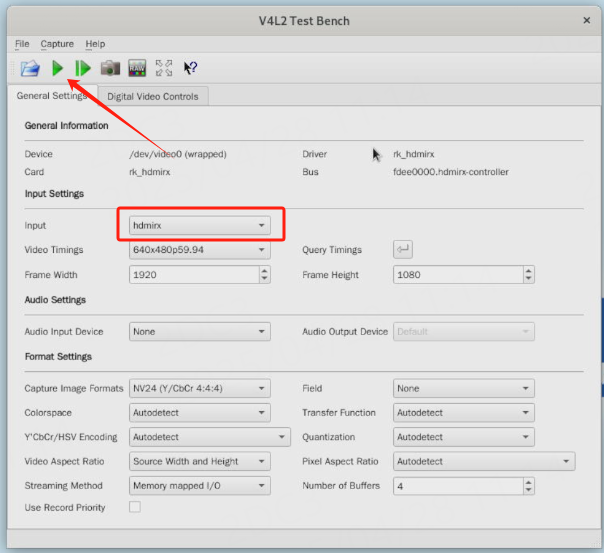Viewport: 604px width, 553px height.
Task: Open the Video Timings dropdown
Action: pyautogui.click(x=200, y=250)
